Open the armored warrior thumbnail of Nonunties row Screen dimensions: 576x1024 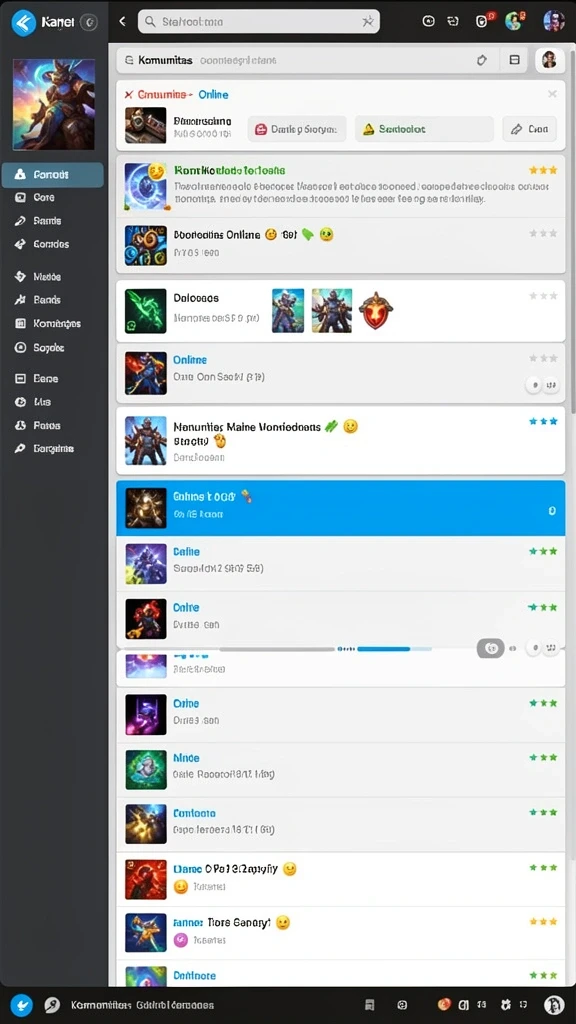(x=146, y=440)
